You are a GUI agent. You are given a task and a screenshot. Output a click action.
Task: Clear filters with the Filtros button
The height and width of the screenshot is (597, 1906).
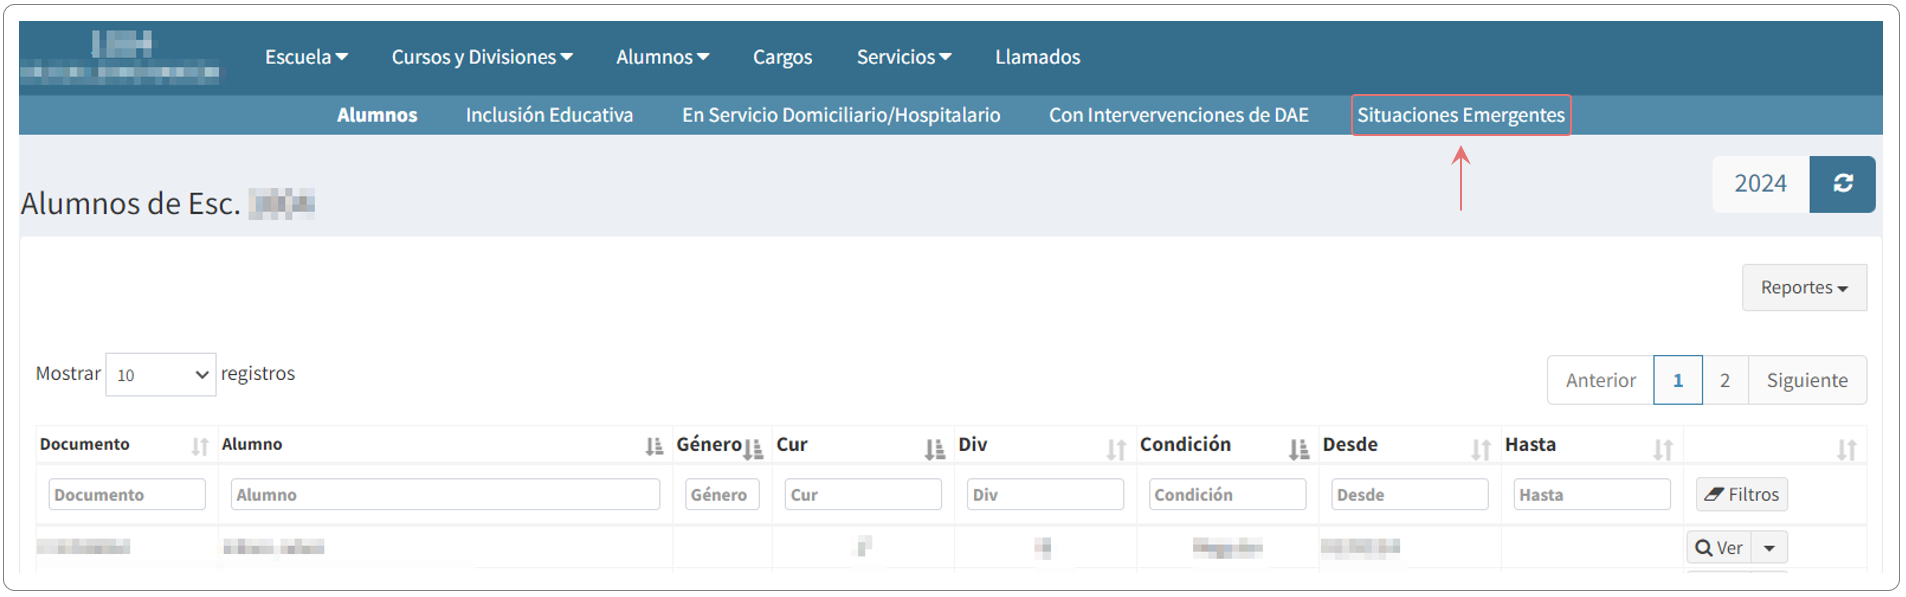tap(1741, 494)
